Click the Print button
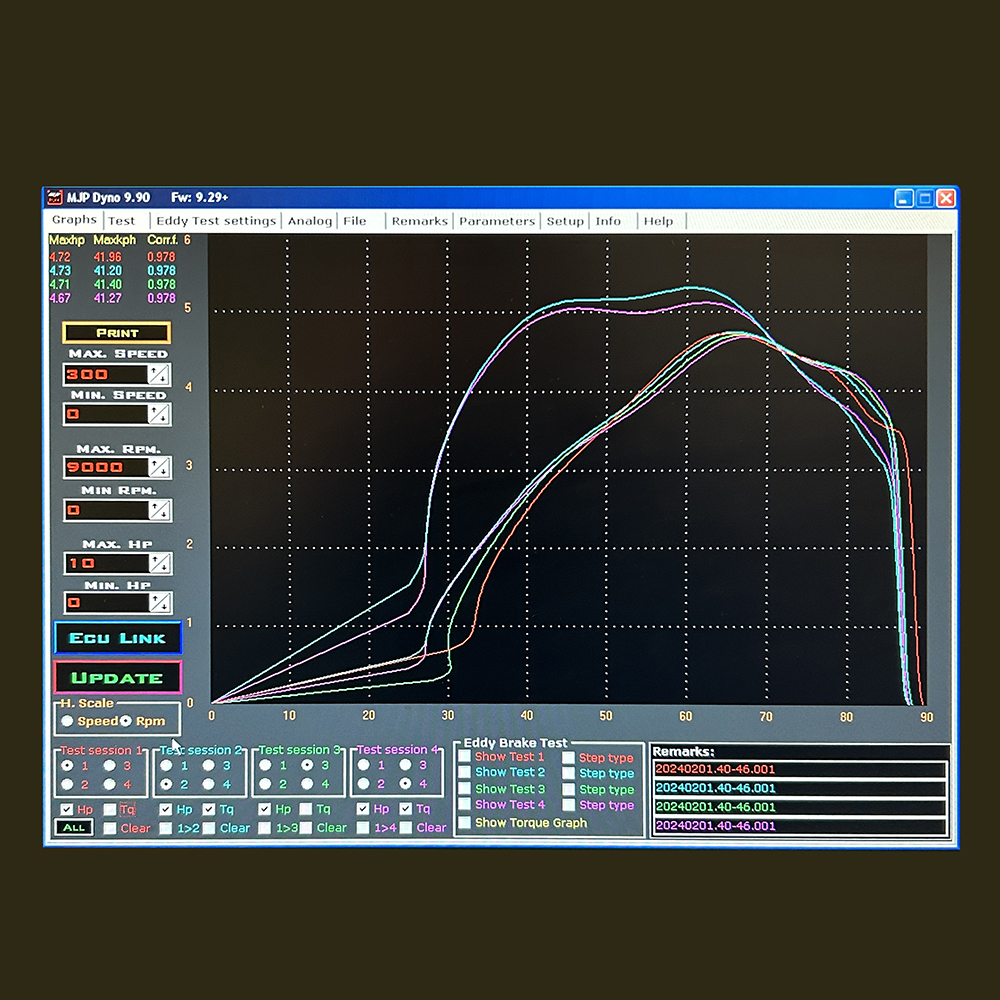Image resolution: width=1000 pixels, height=1000 pixels. pyautogui.click(x=117, y=333)
